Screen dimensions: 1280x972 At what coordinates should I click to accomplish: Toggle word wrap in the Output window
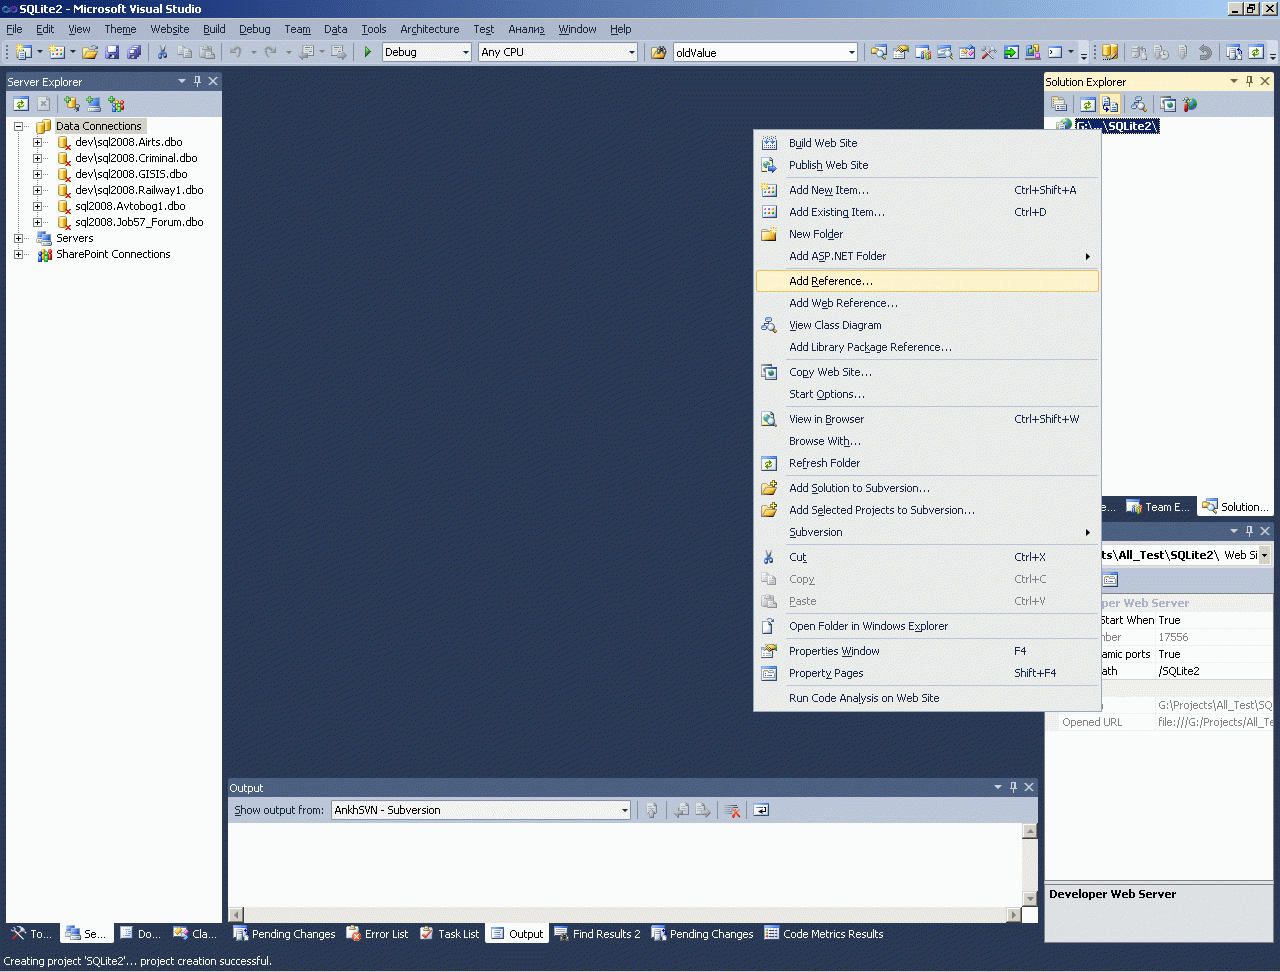click(x=761, y=810)
